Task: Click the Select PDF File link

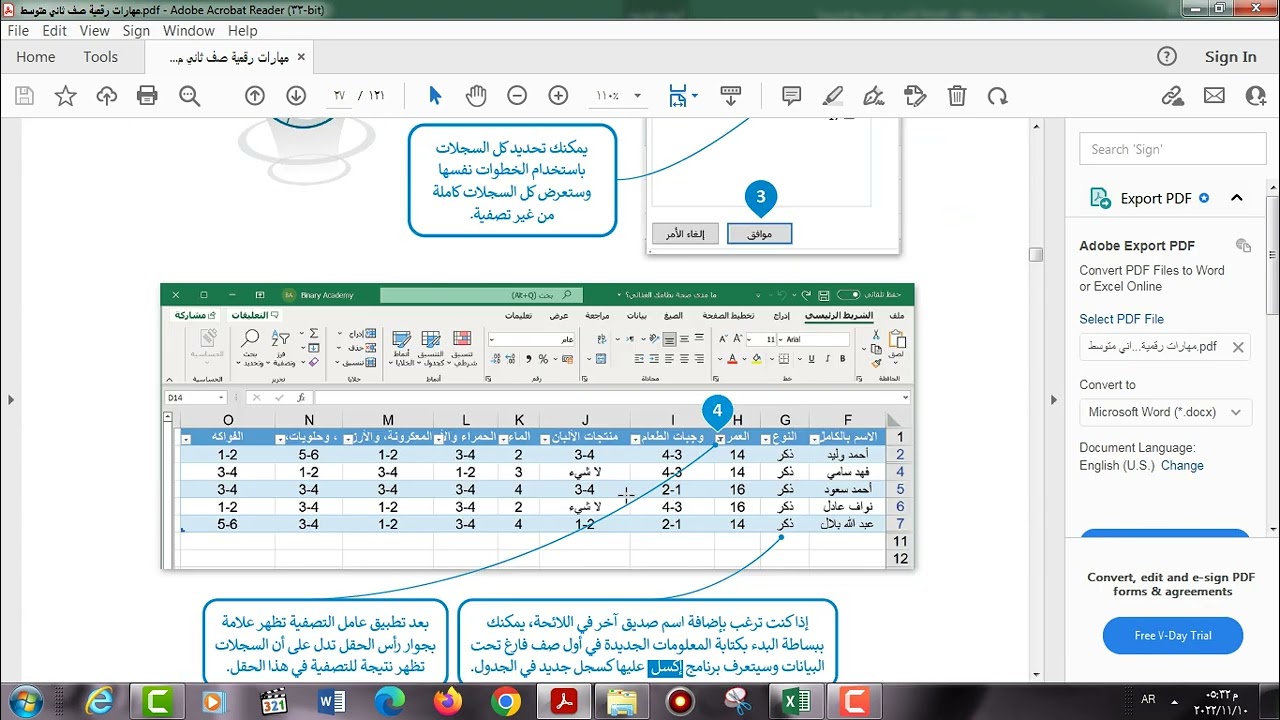Action: pos(1121,319)
